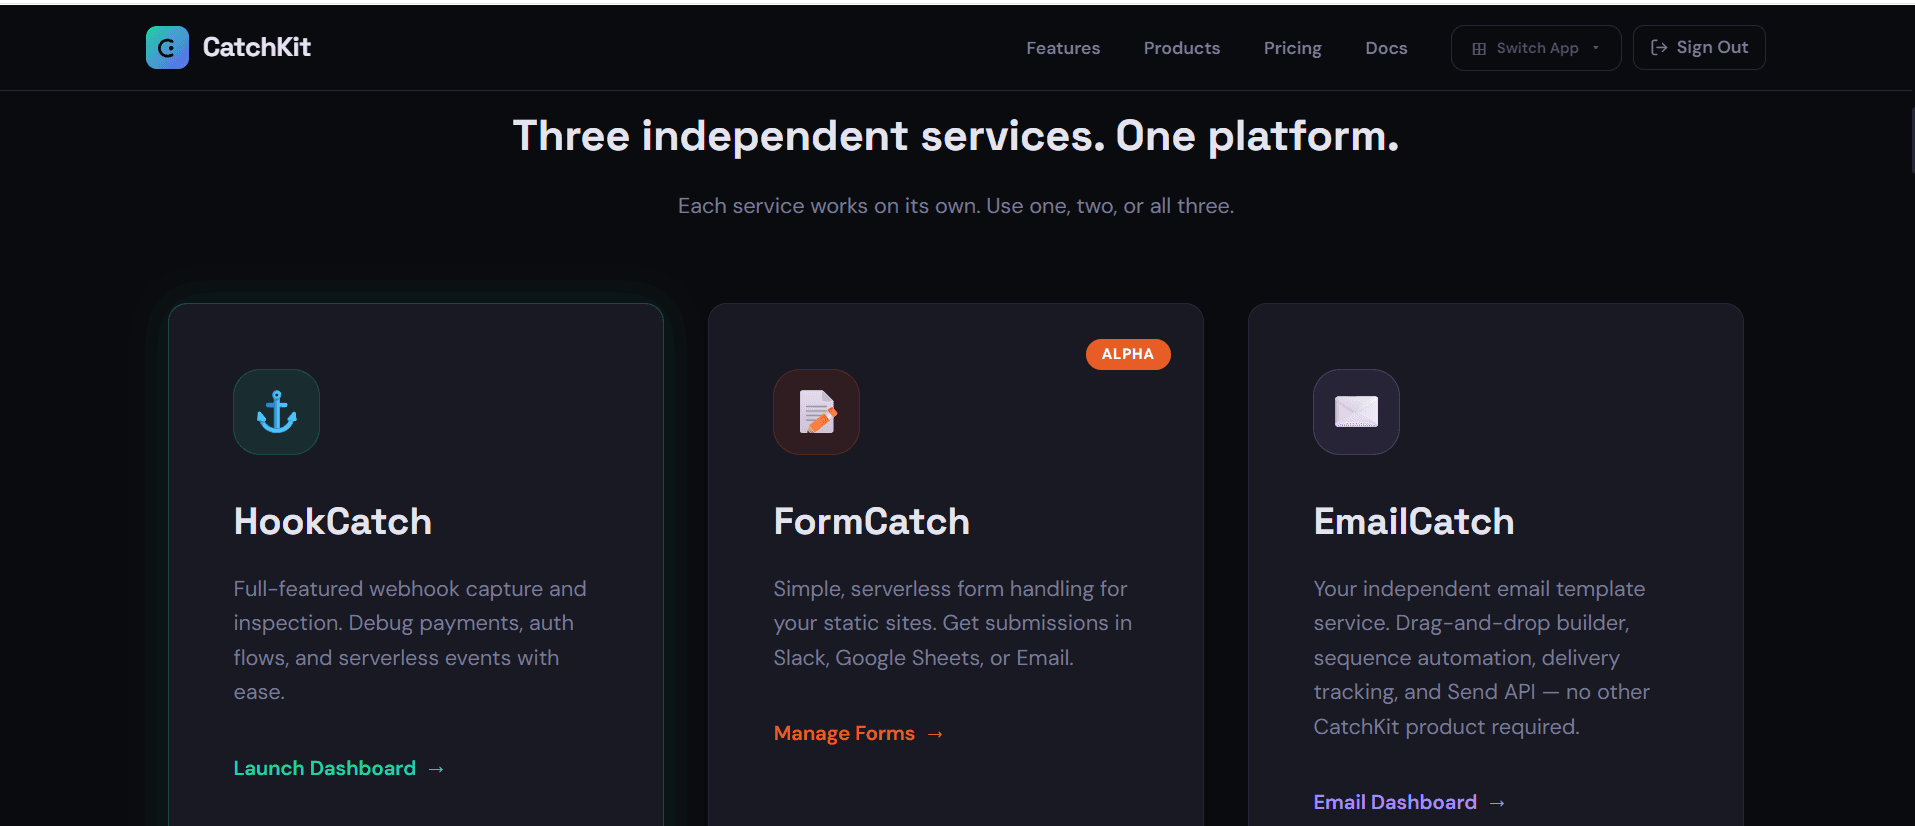Click the arrow icon next to Email Dashboard

1496,801
